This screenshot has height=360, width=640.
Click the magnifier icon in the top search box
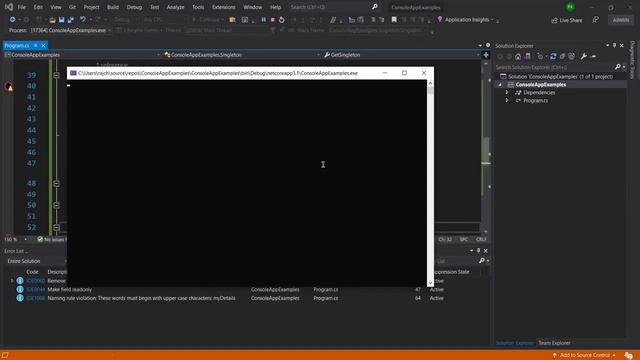(375, 7)
